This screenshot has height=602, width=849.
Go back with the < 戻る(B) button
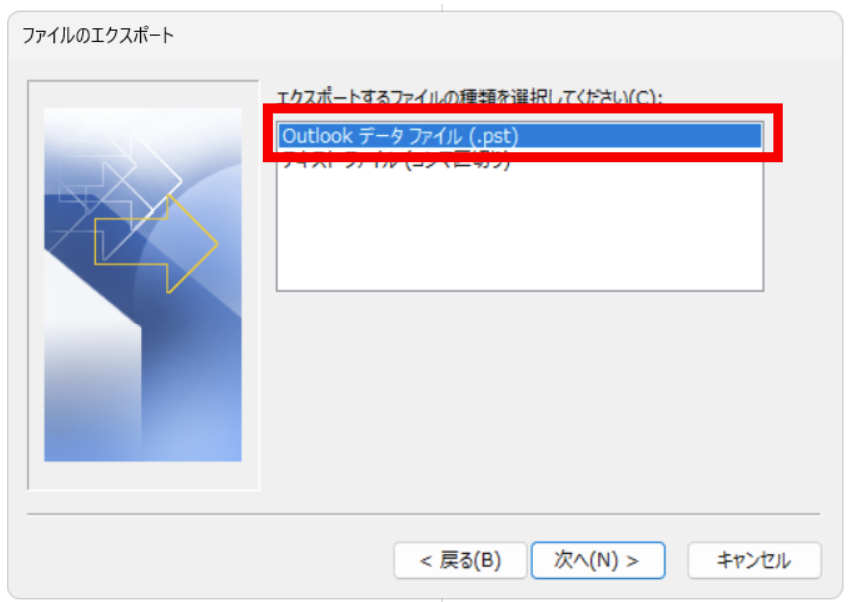coord(460,560)
